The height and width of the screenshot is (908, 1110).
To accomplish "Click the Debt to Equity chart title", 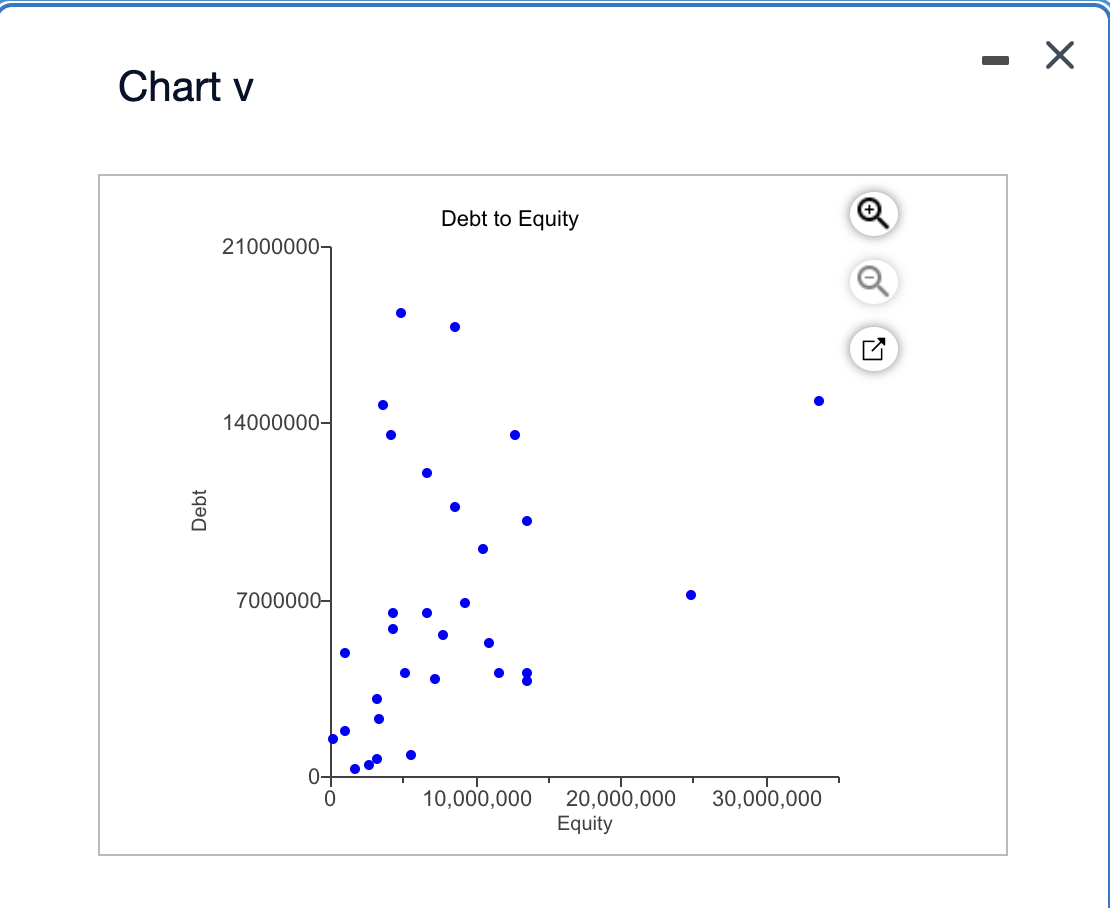I will [x=509, y=218].
